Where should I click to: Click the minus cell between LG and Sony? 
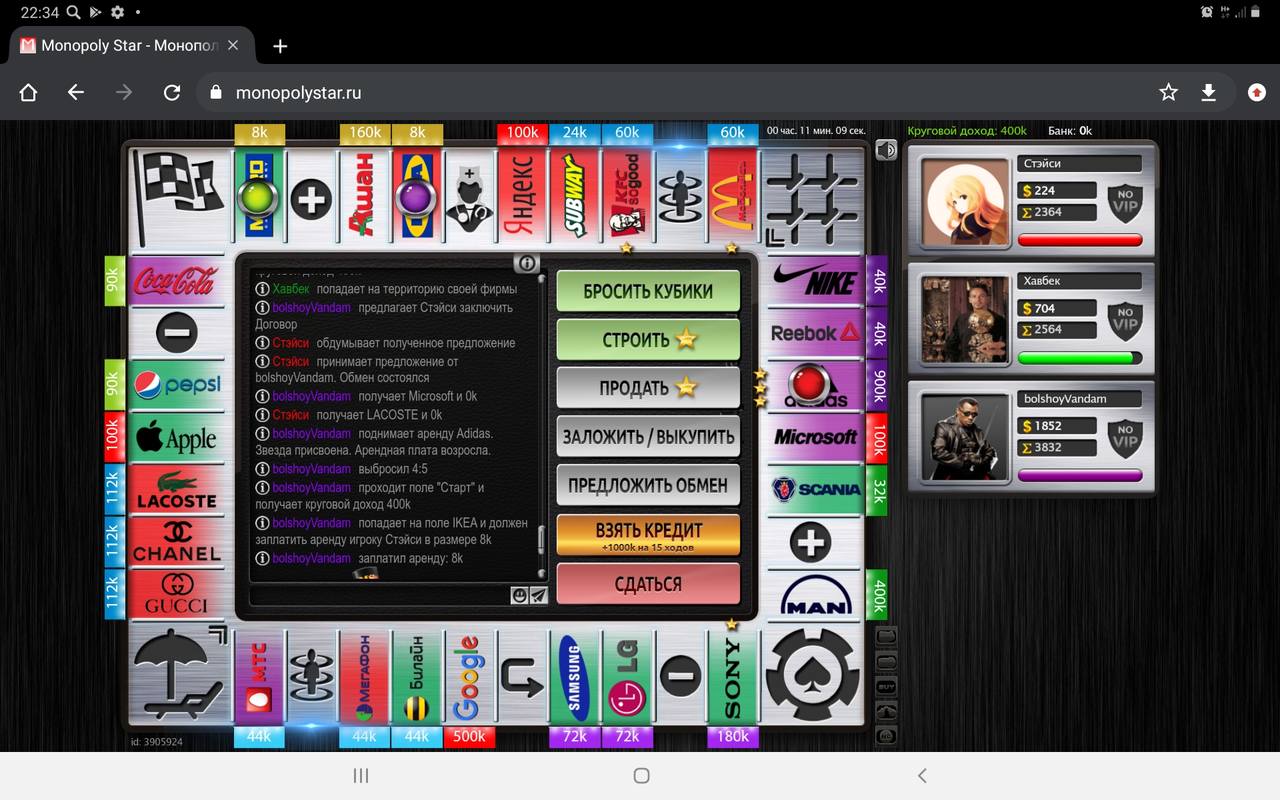point(680,676)
